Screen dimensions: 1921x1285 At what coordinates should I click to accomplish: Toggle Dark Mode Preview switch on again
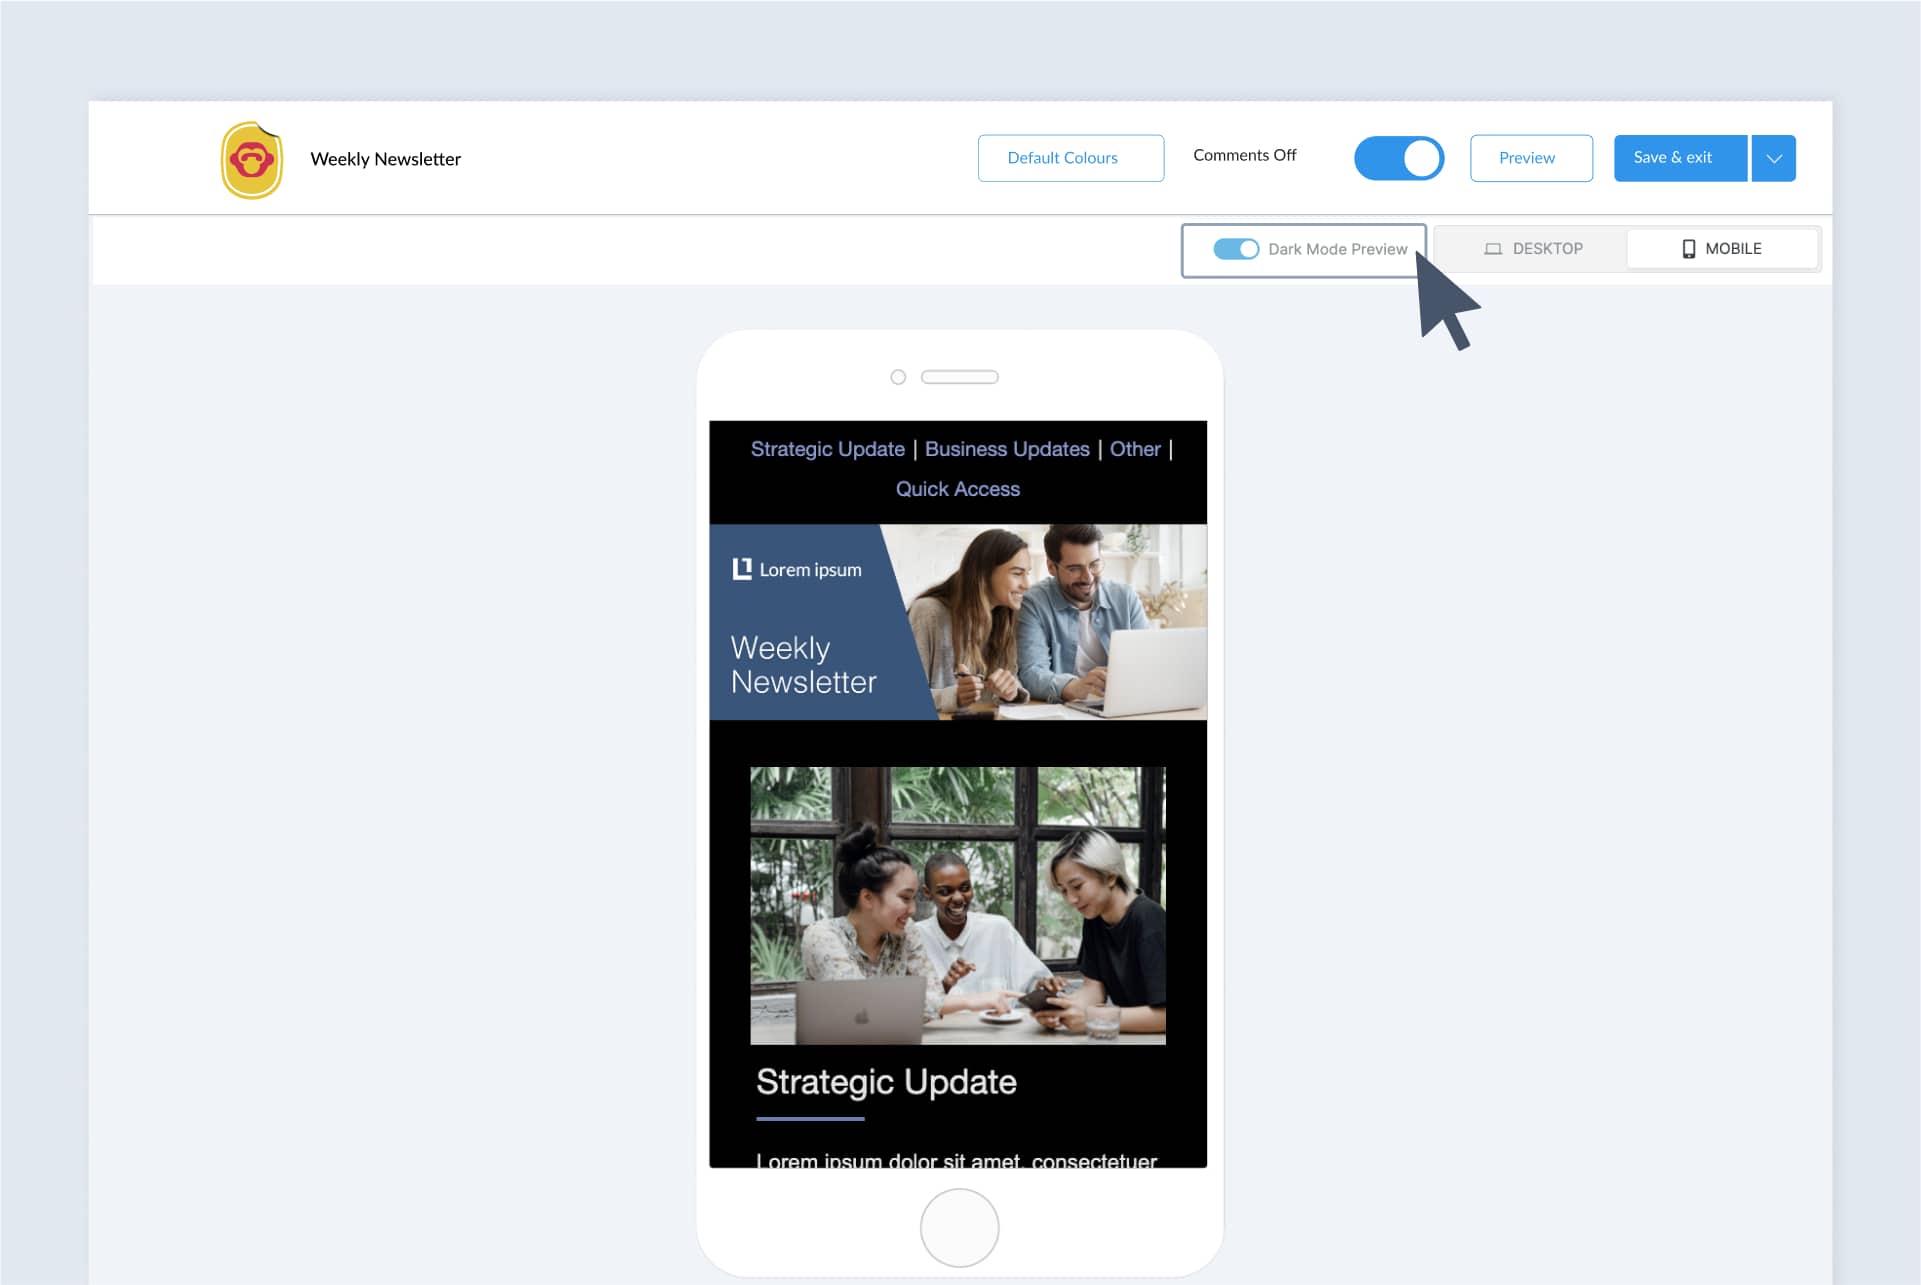[x=1237, y=248]
